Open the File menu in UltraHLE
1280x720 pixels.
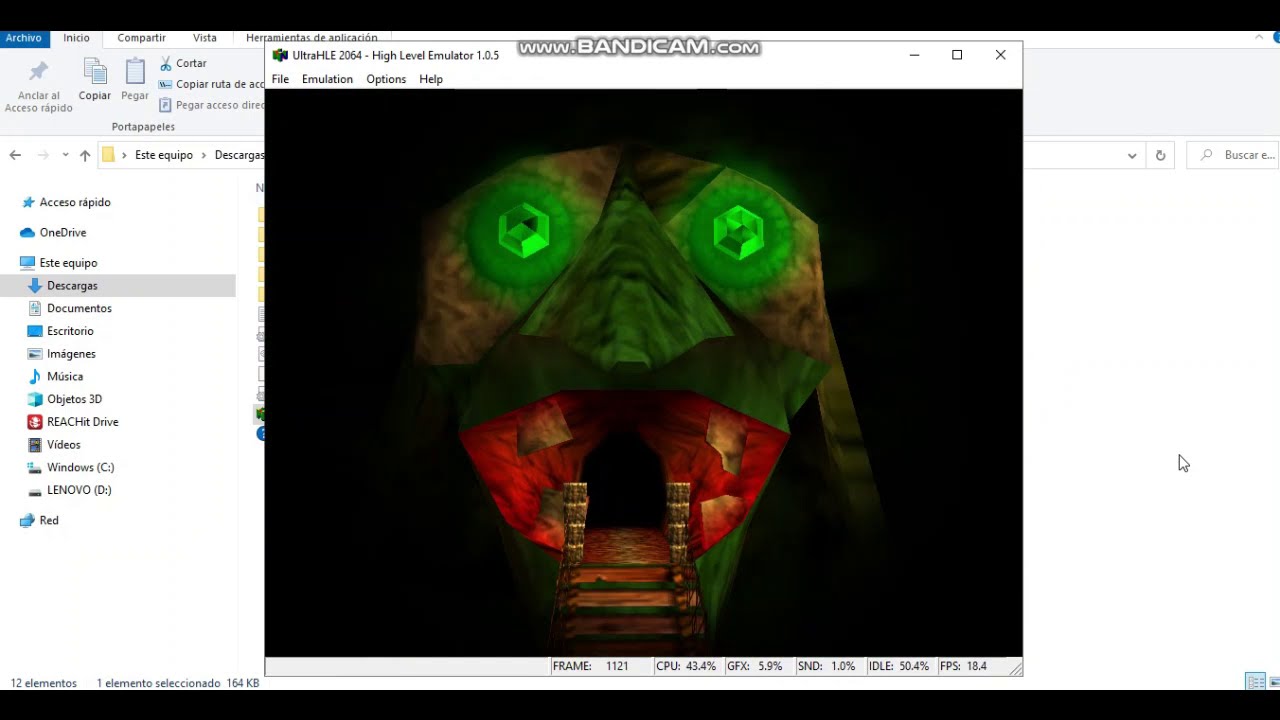click(280, 79)
